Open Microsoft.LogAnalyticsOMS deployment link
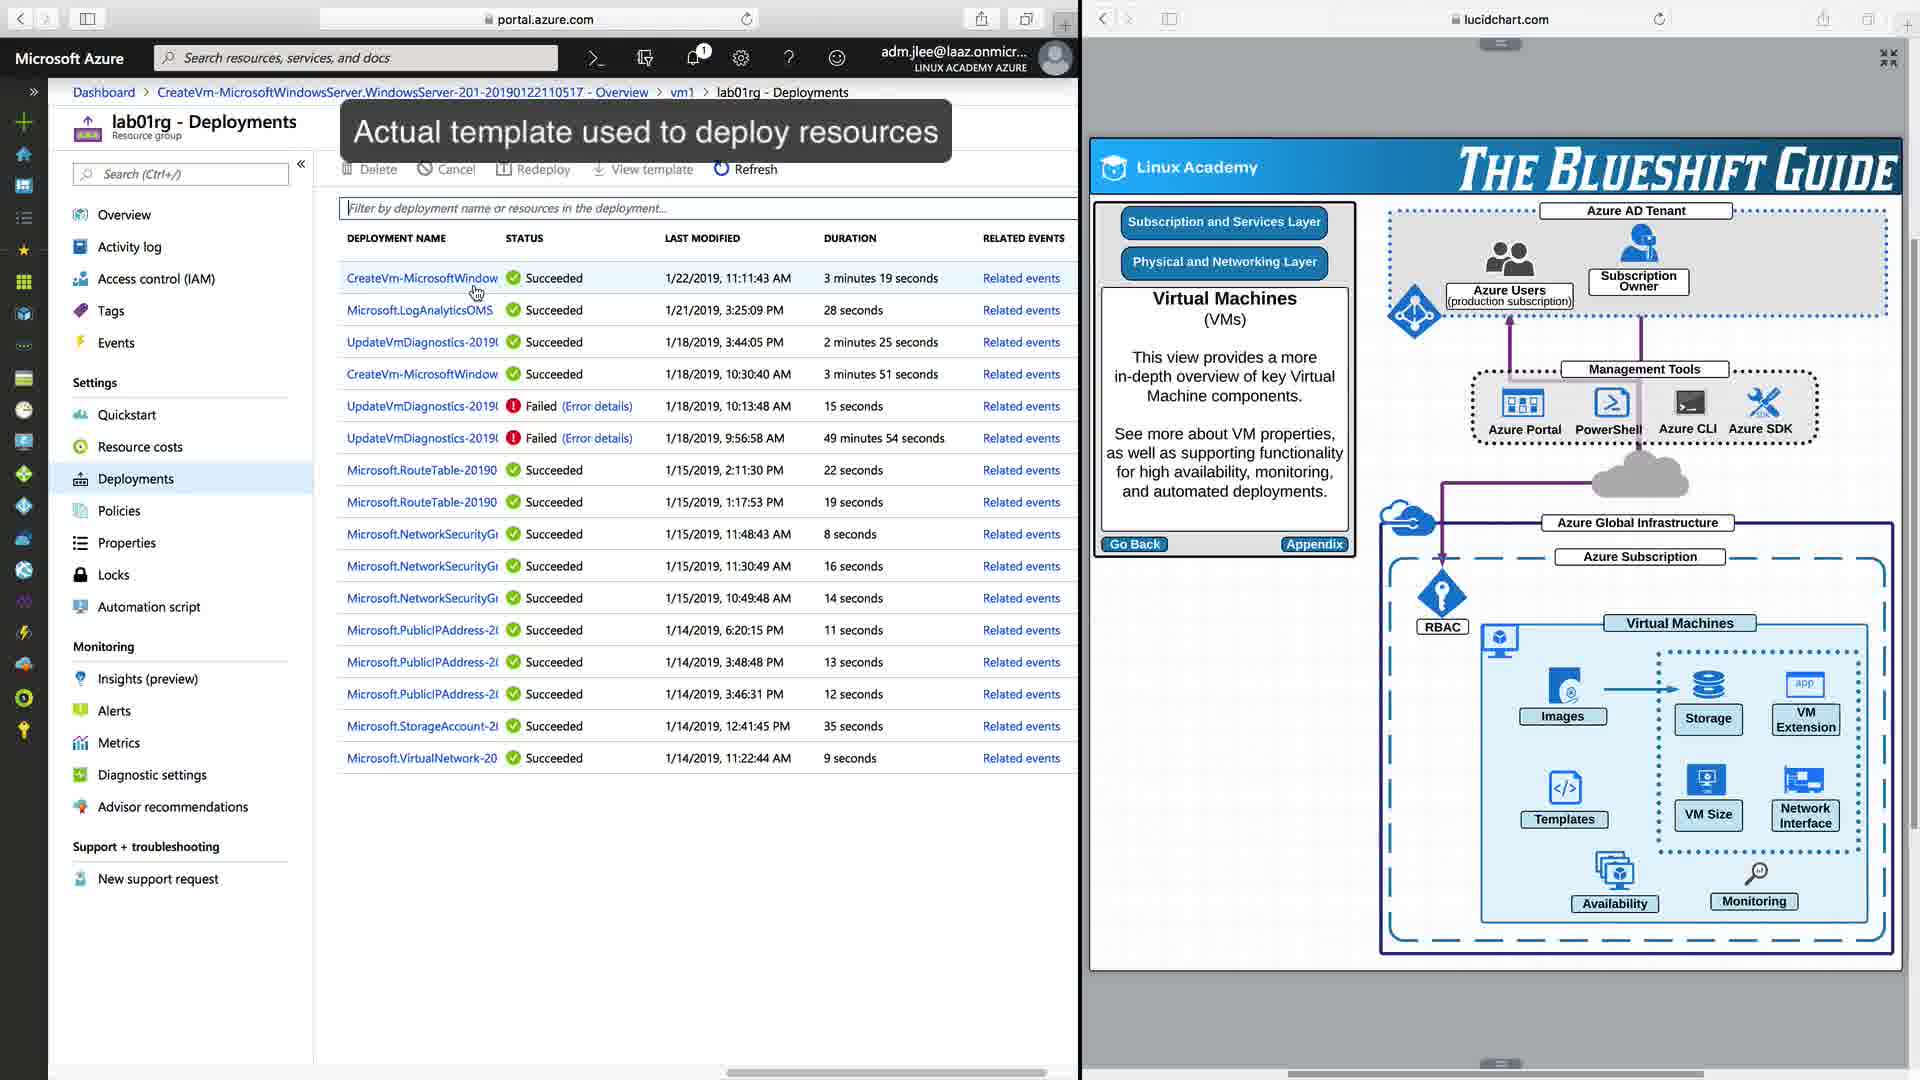Viewport: 1920px width, 1080px height. (x=420, y=310)
